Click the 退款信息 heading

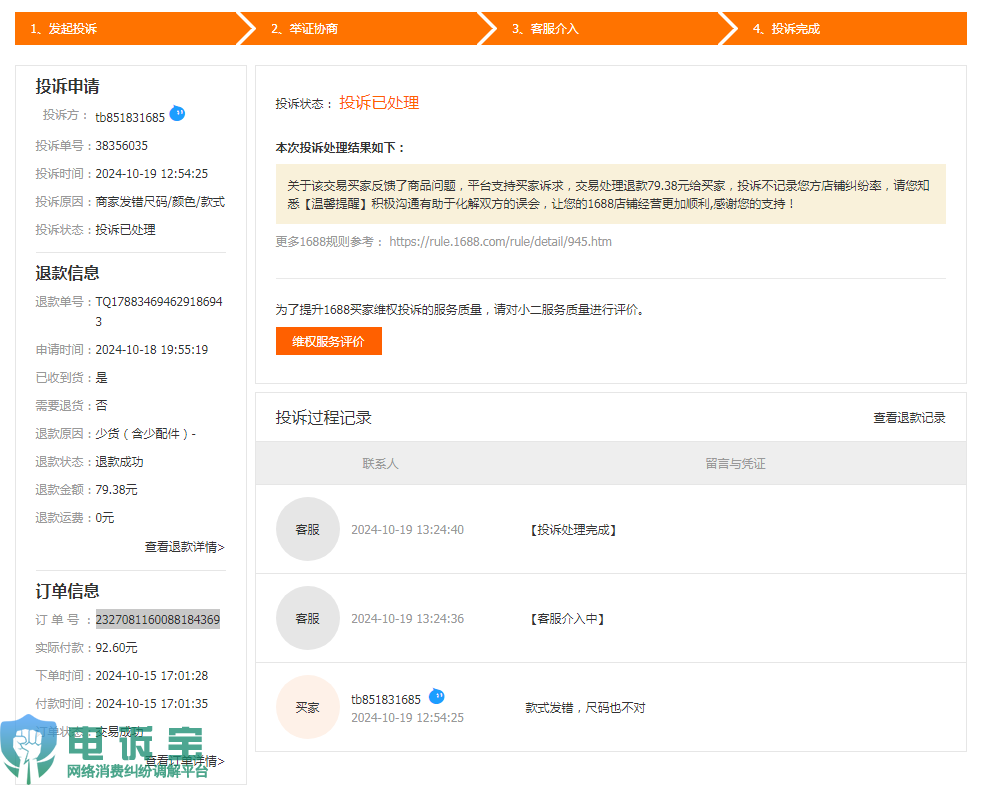(x=68, y=273)
